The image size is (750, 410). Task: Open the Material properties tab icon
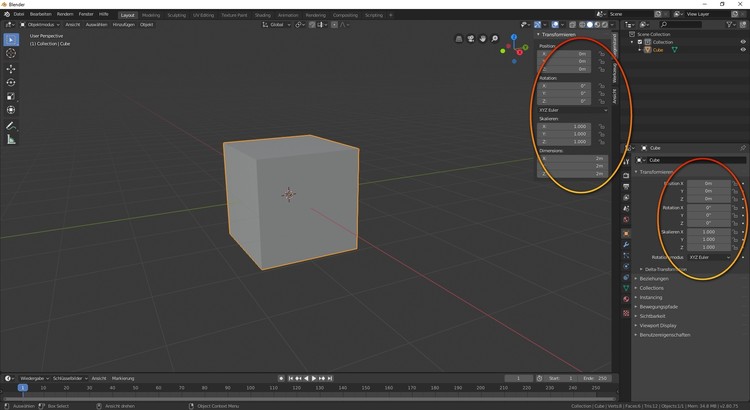point(626,299)
